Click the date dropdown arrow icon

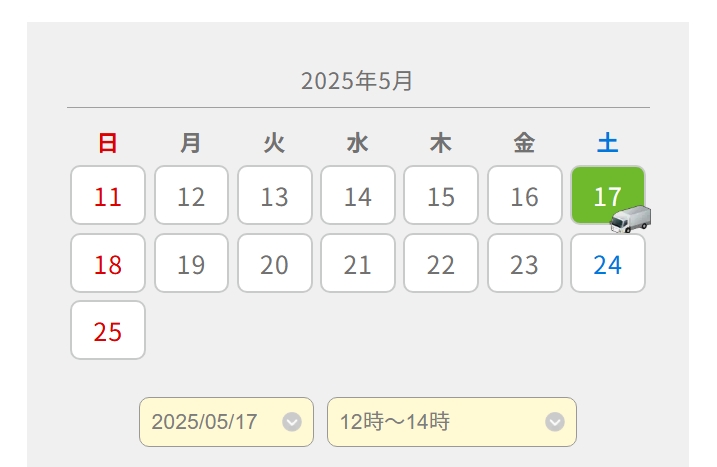[x=292, y=422]
